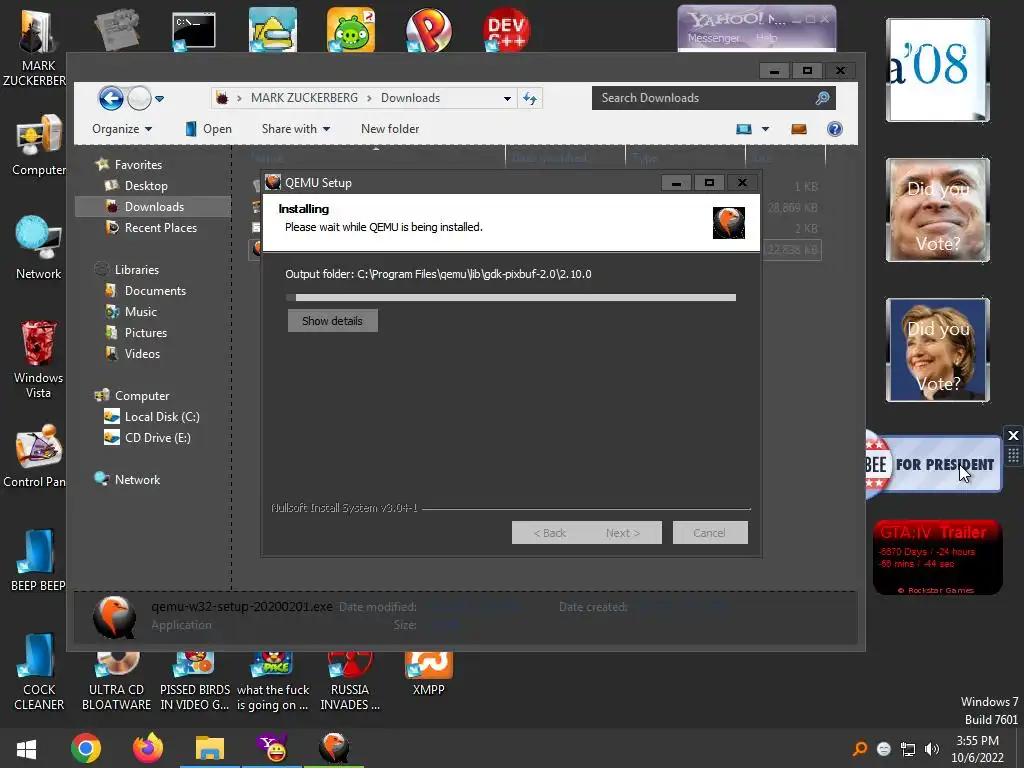Open the Control Panel desktop icon
Screen dimensions: 1024x768
pos(37,456)
